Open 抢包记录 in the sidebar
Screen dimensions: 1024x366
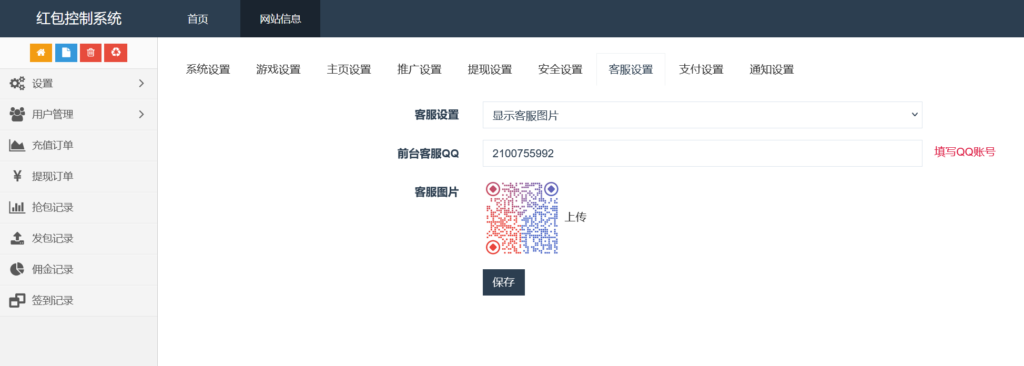coord(78,208)
